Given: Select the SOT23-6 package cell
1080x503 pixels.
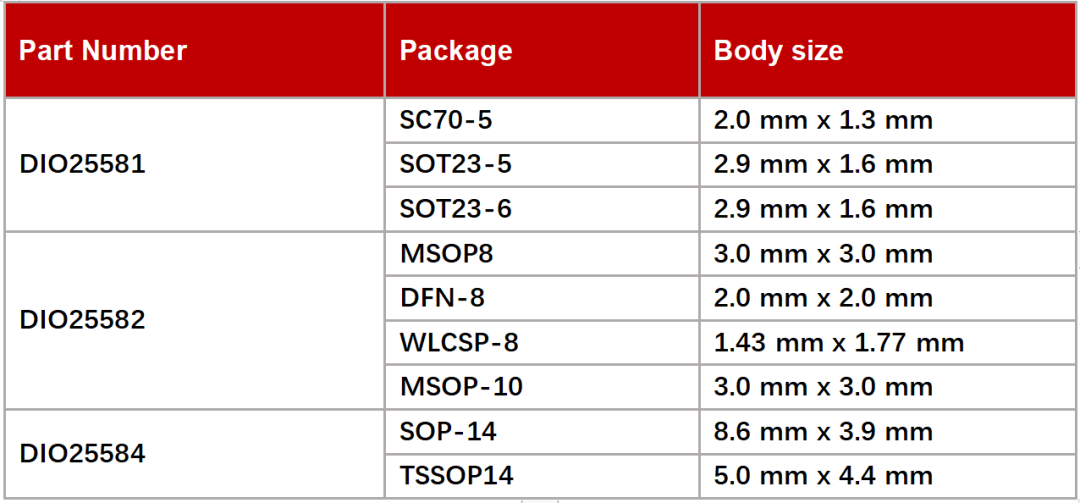Looking at the screenshot, I should [x=456, y=209].
